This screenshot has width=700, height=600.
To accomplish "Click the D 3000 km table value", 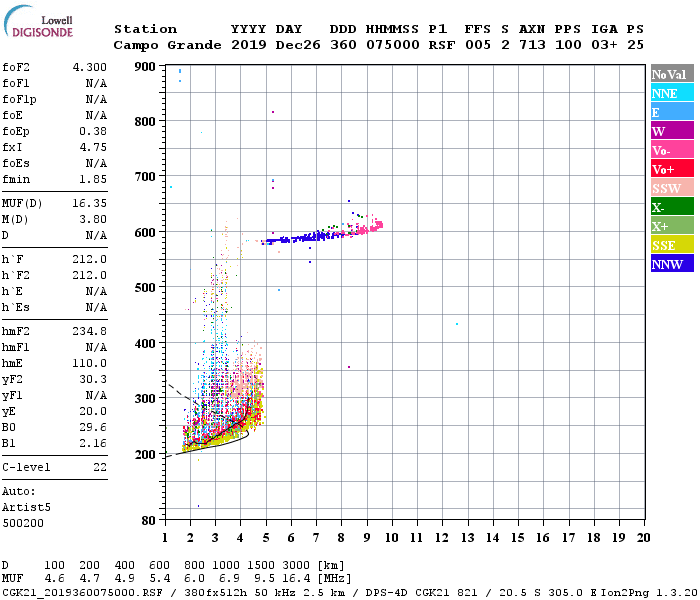I will coord(296,565).
